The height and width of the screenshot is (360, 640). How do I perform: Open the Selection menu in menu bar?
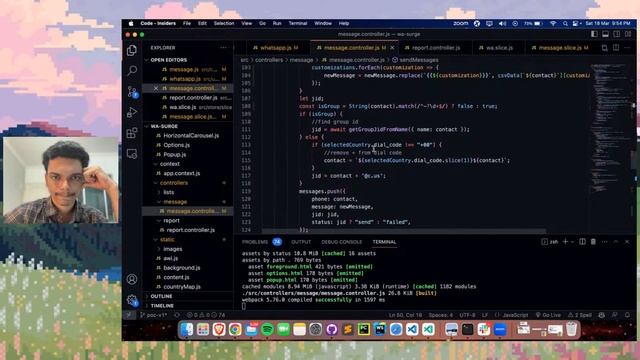tap(224, 24)
